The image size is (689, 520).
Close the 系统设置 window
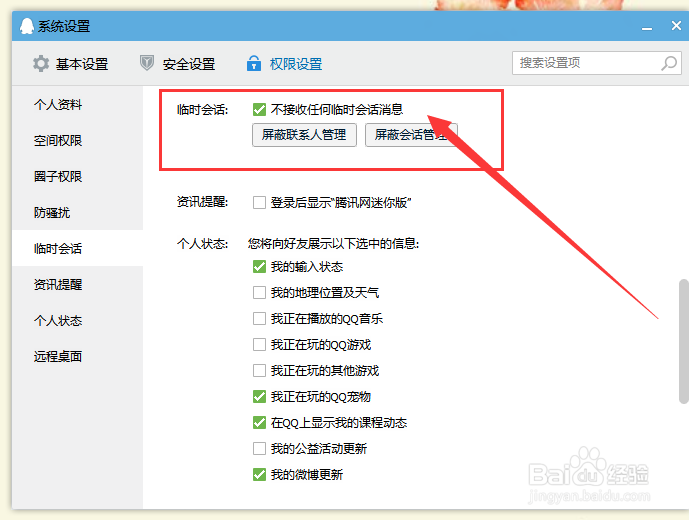point(676,26)
